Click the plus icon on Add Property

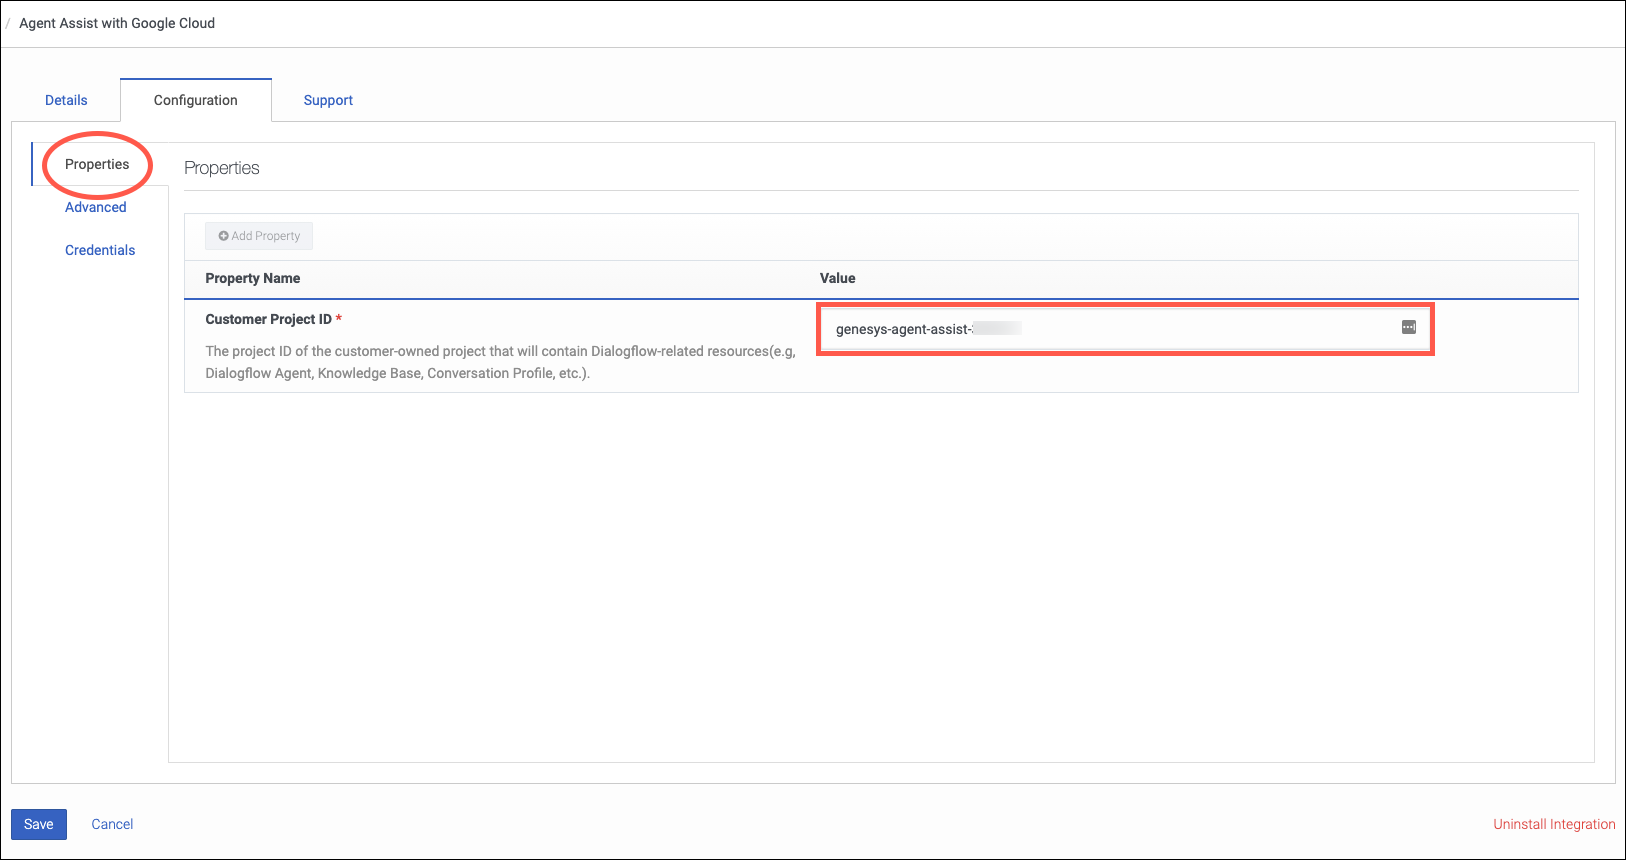click(224, 236)
